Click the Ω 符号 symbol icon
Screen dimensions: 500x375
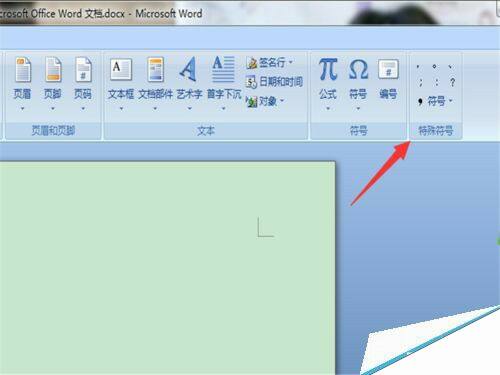coord(358,70)
